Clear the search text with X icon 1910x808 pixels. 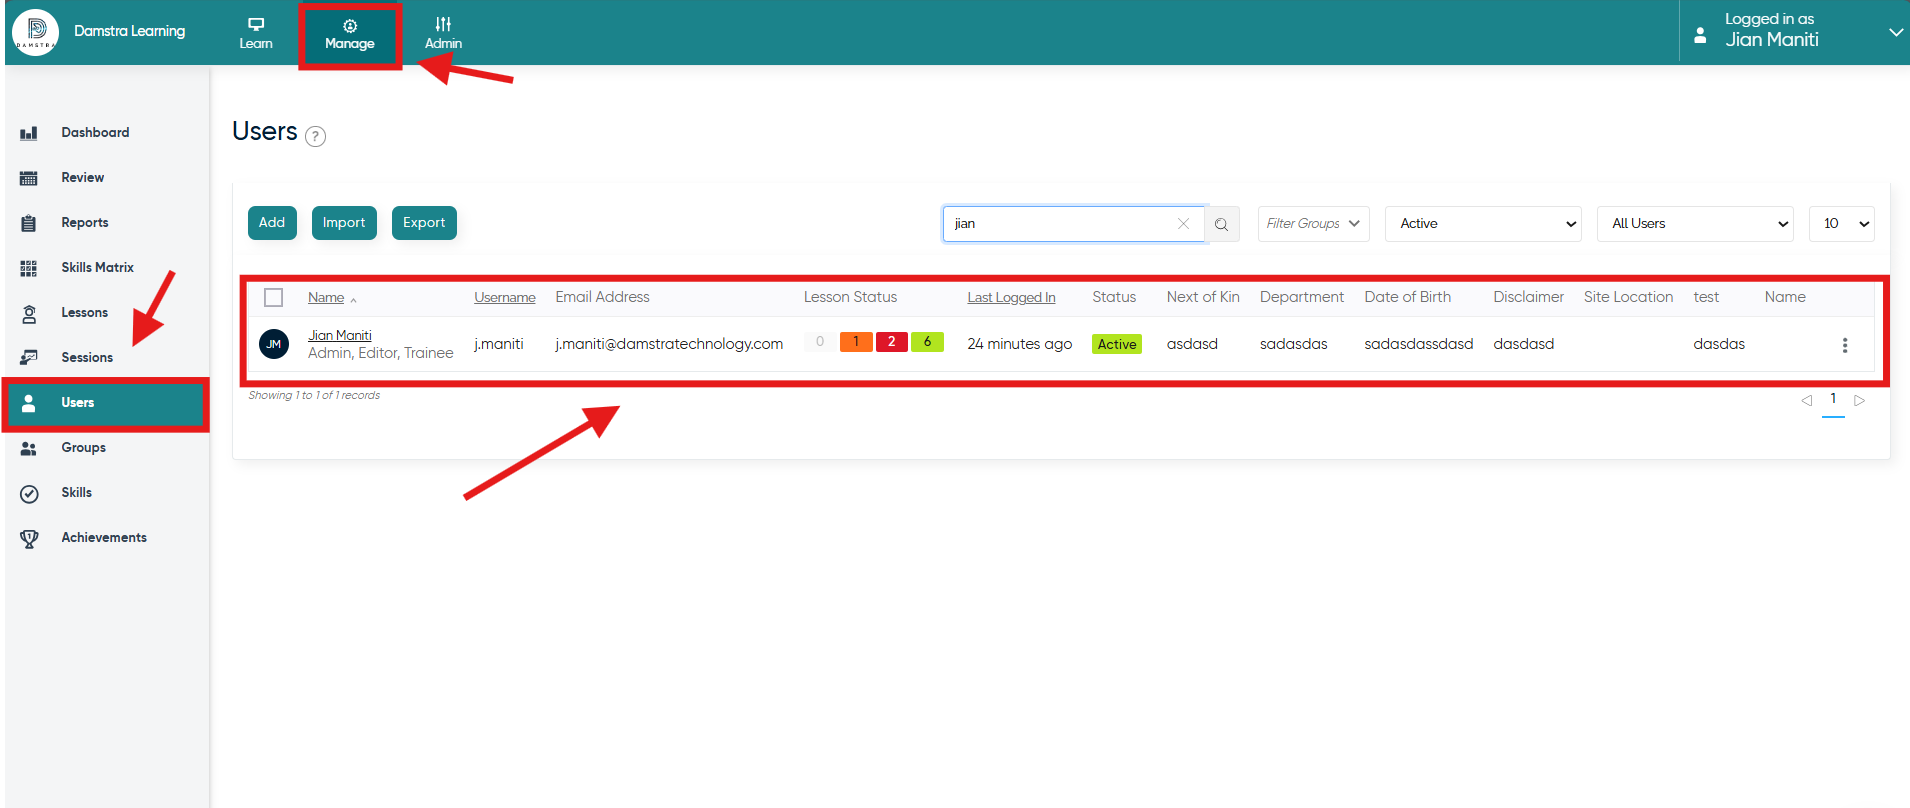pyautogui.click(x=1184, y=224)
